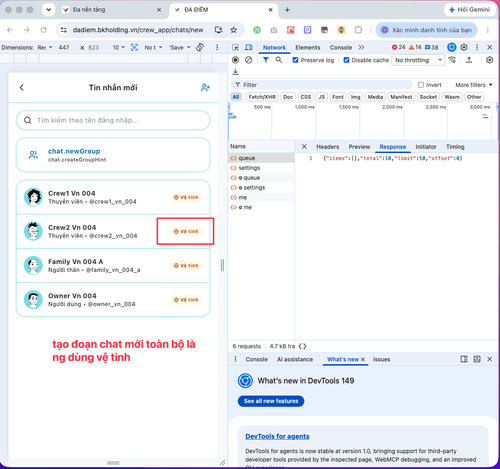Click the pretty print braces icon
The height and width of the screenshot is (469, 500).
point(302,346)
